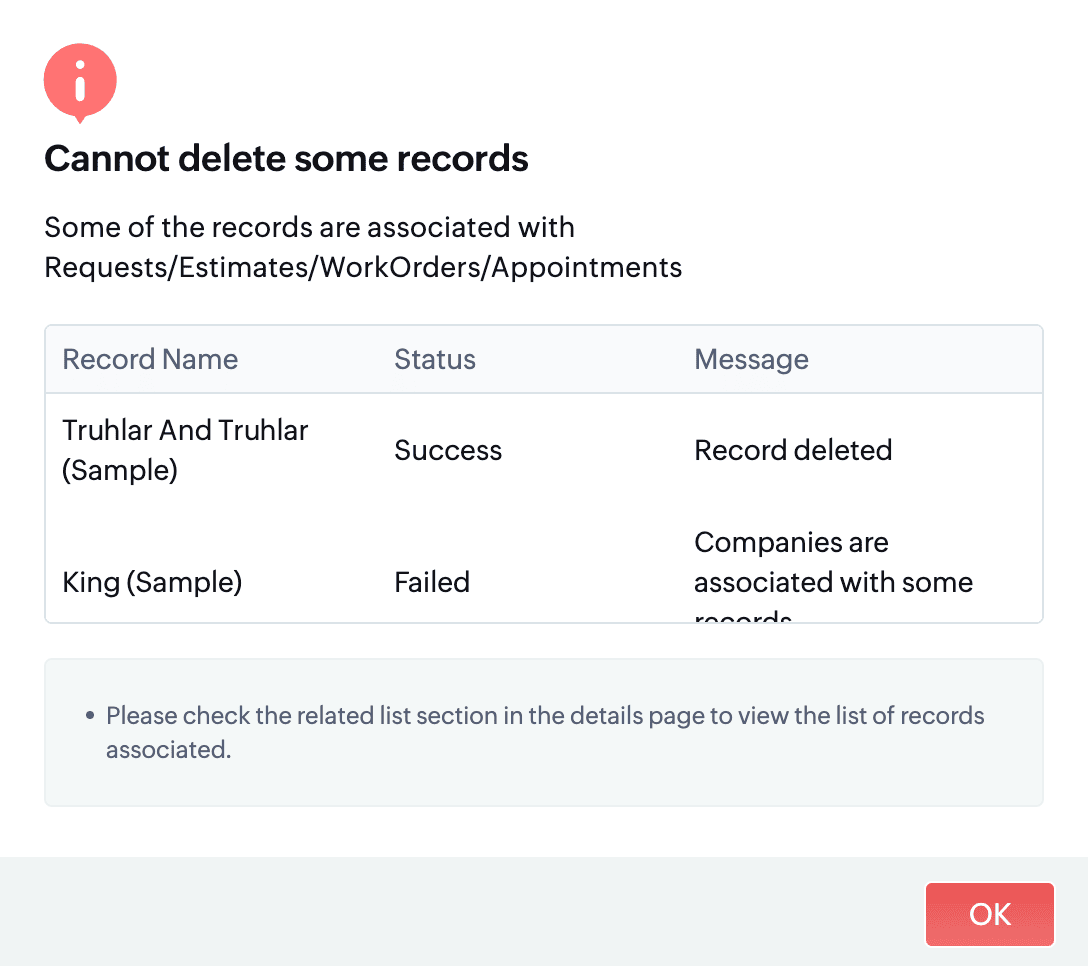1088x966 pixels.
Task: Click the Status column header
Action: 435,360
